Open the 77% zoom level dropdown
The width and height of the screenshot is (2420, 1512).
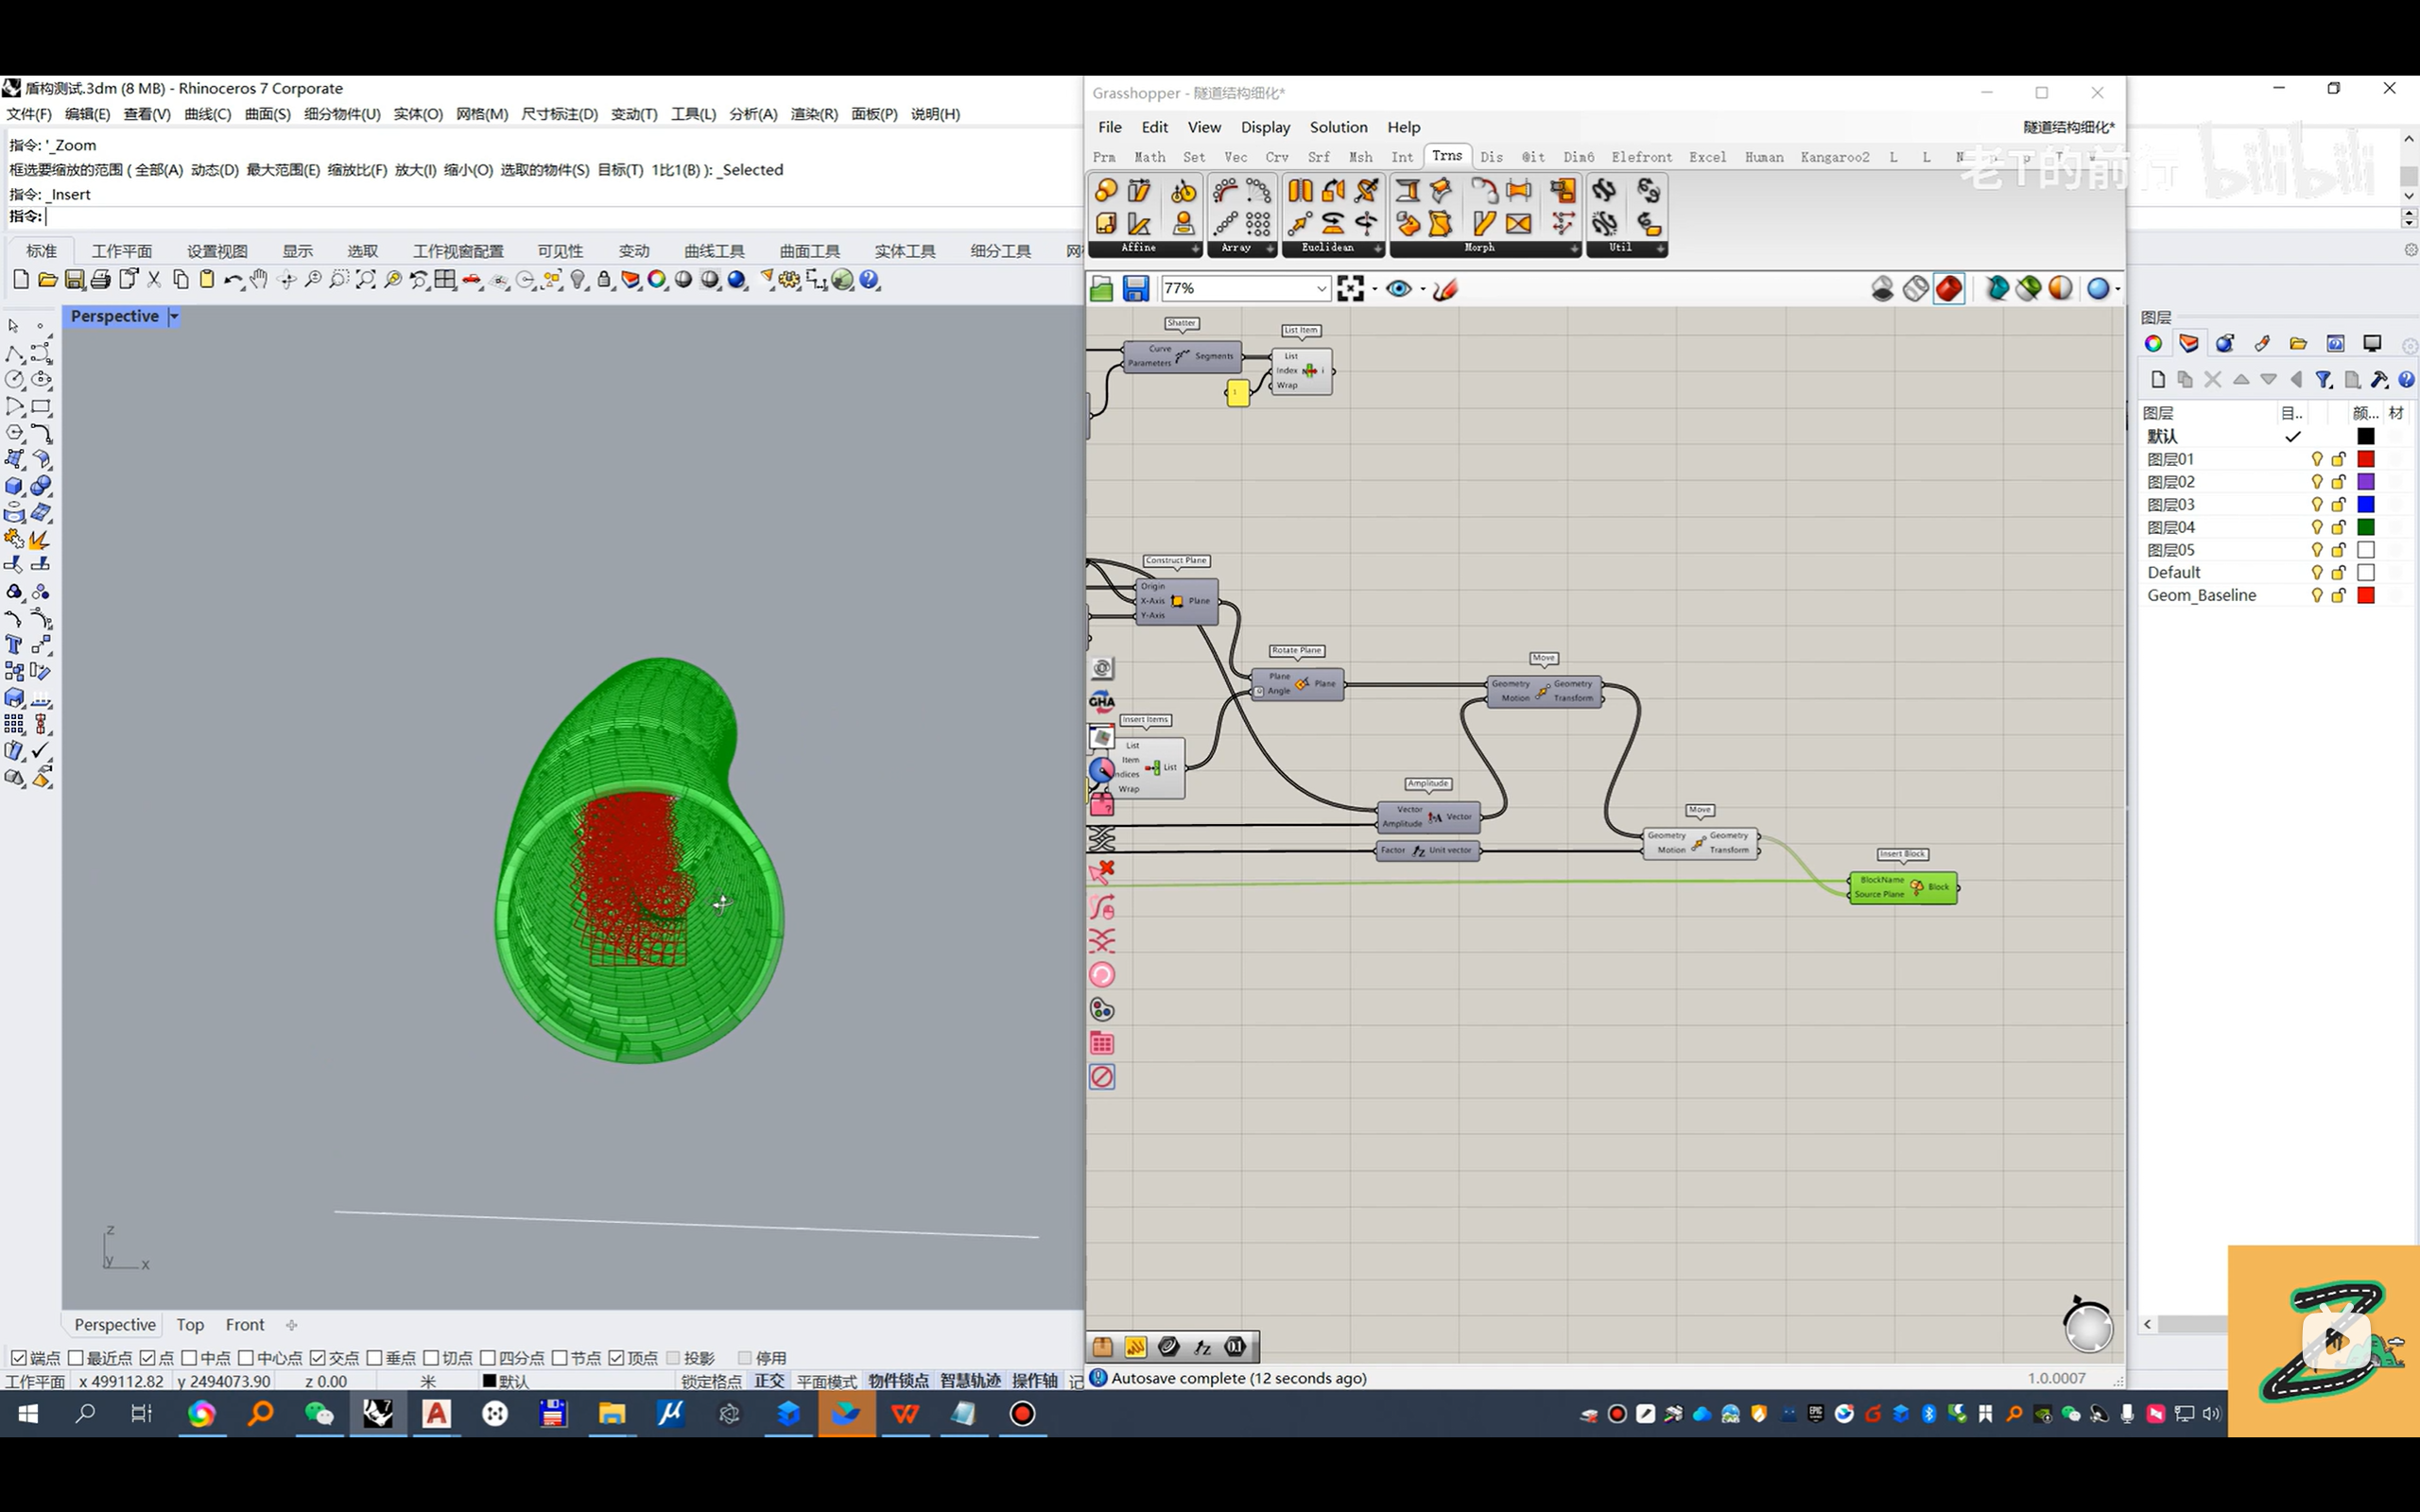1320,289
